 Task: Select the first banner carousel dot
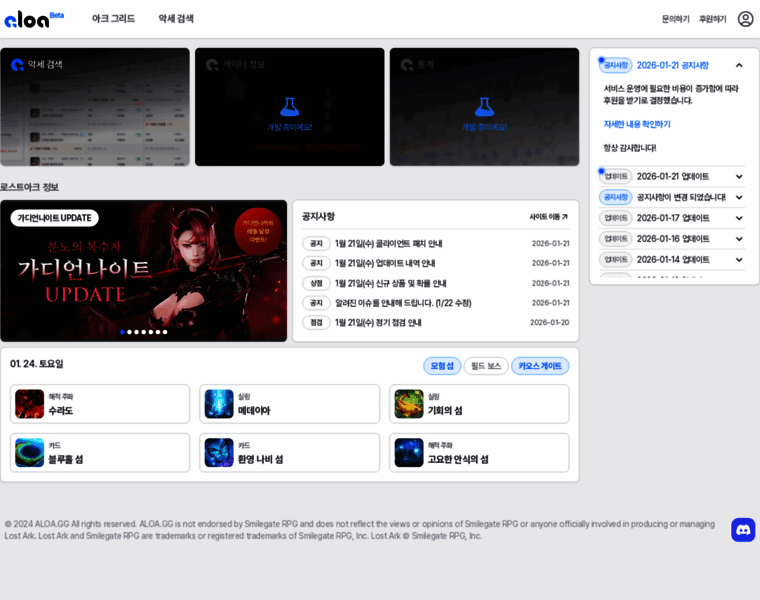122,332
